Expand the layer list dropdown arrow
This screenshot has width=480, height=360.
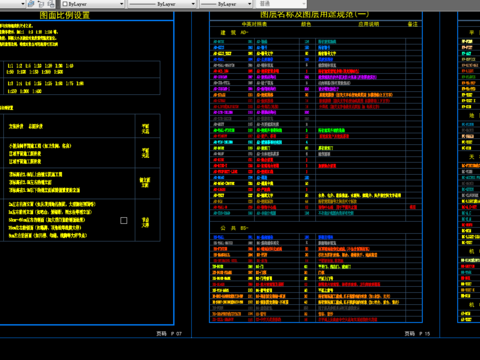click(23, 4)
